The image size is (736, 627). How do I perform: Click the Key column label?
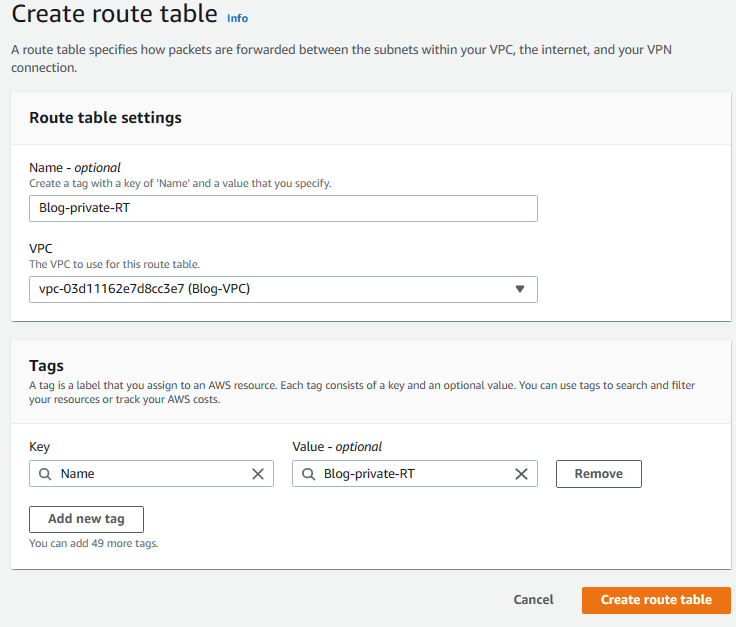(x=40, y=447)
